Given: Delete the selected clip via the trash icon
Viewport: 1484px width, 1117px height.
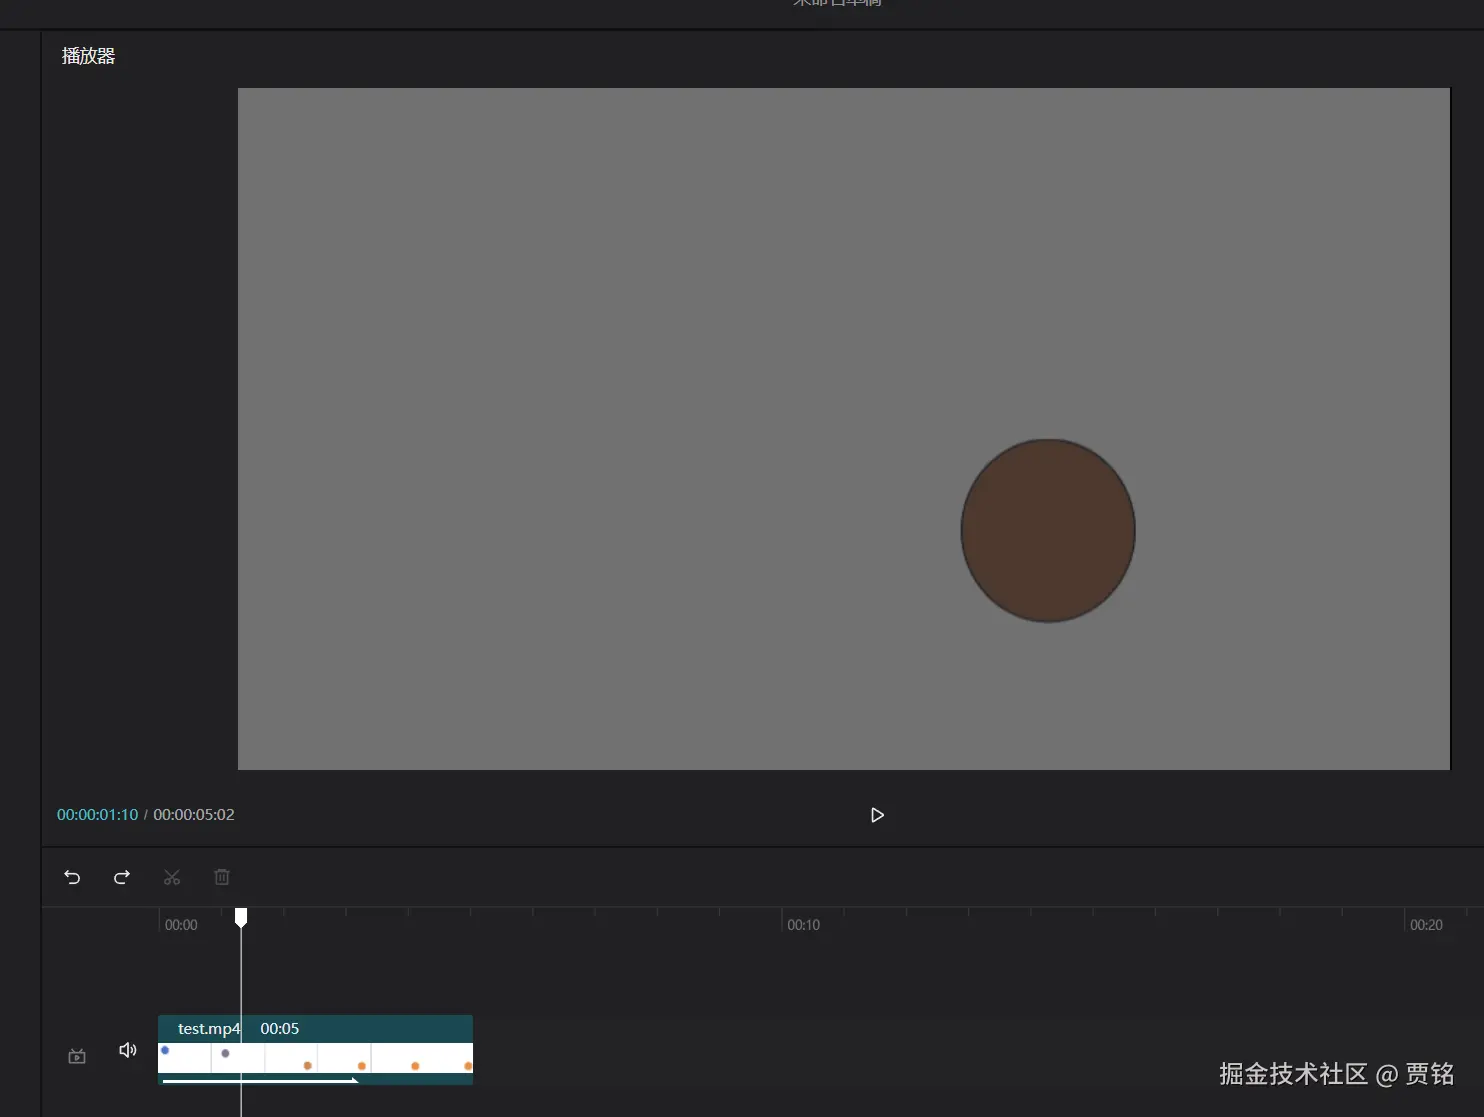Looking at the screenshot, I should coord(222,877).
